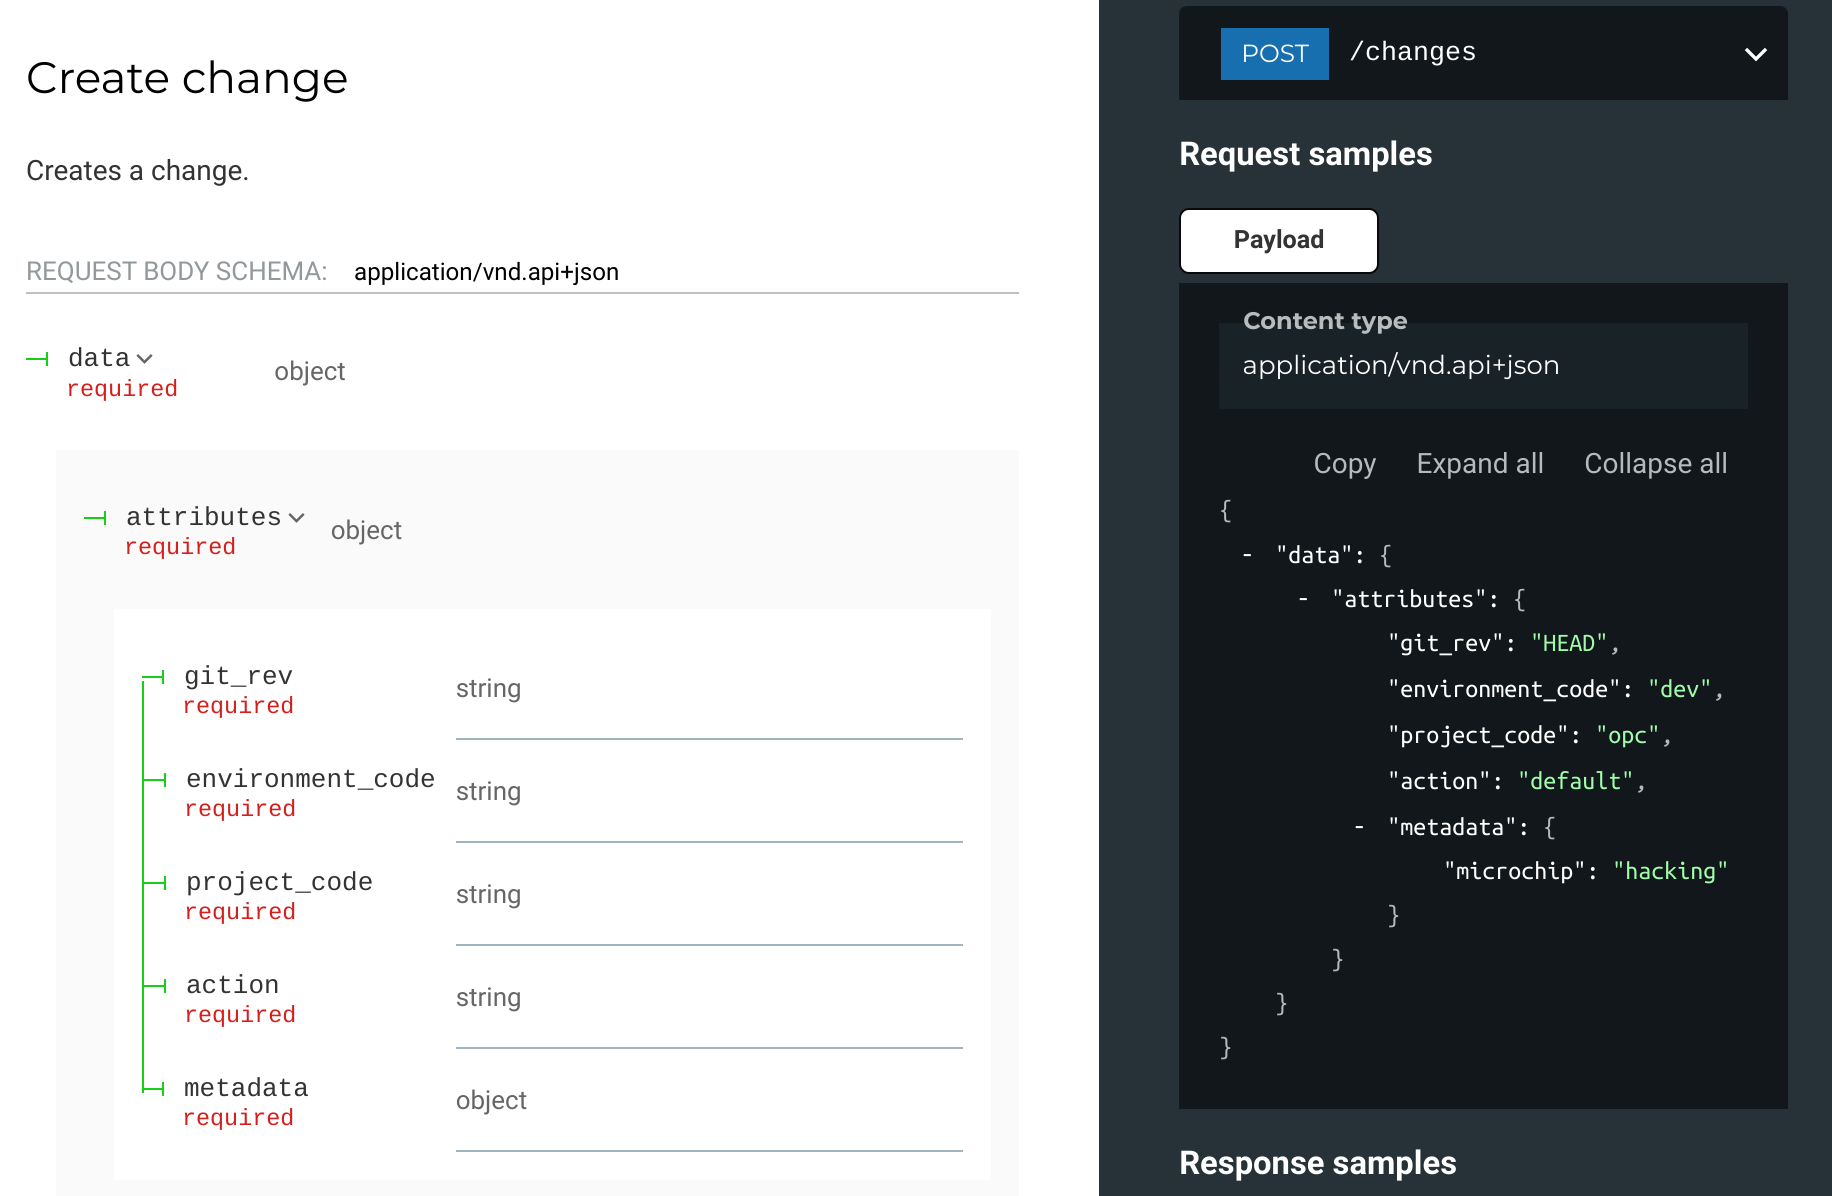Collapse the "data" JSON node
The image size is (1832, 1196).
tap(1247, 555)
